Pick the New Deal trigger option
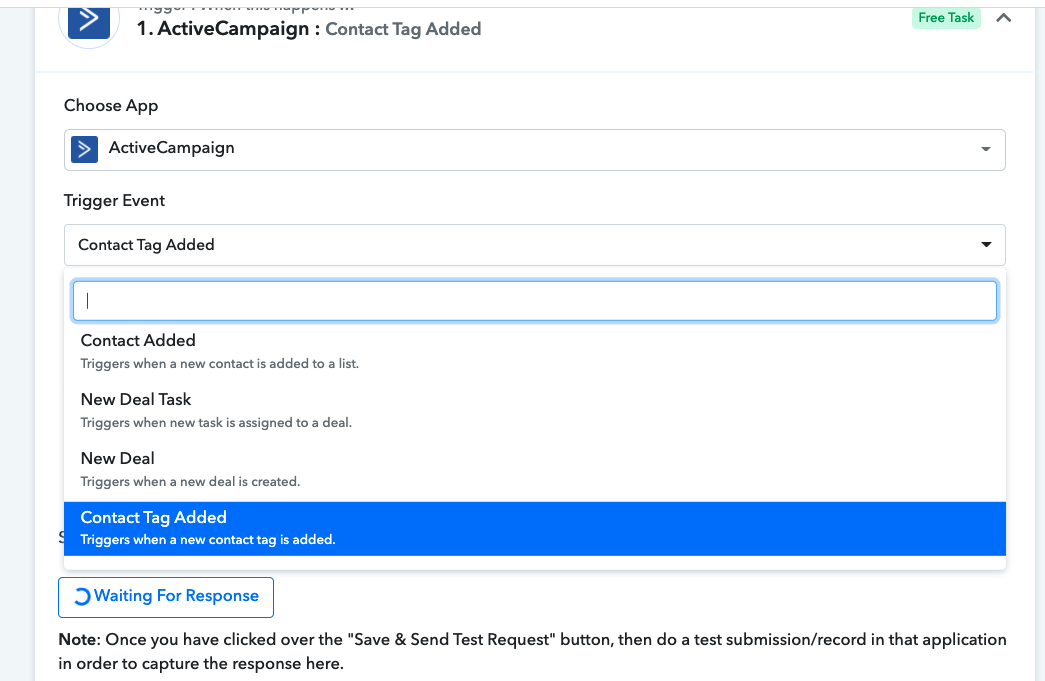 534,469
